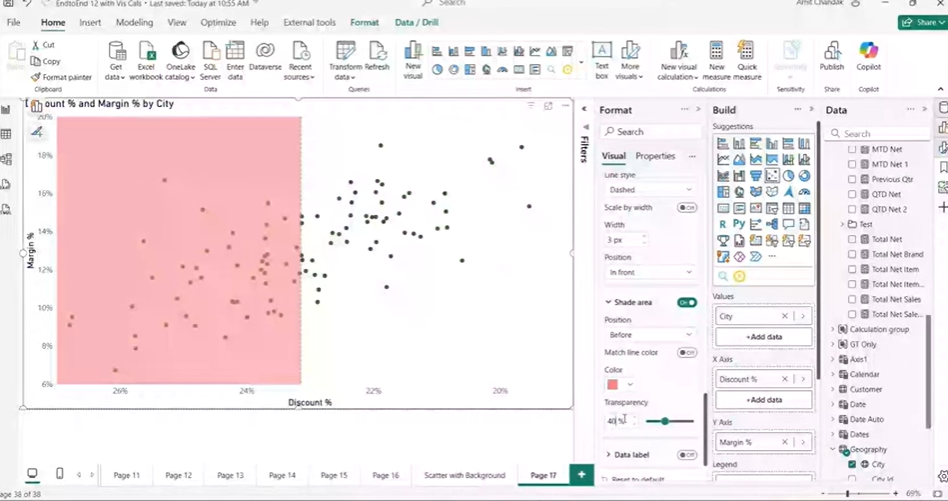Toggle Data label switch
The image size is (948, 501).
click(687, 455)
